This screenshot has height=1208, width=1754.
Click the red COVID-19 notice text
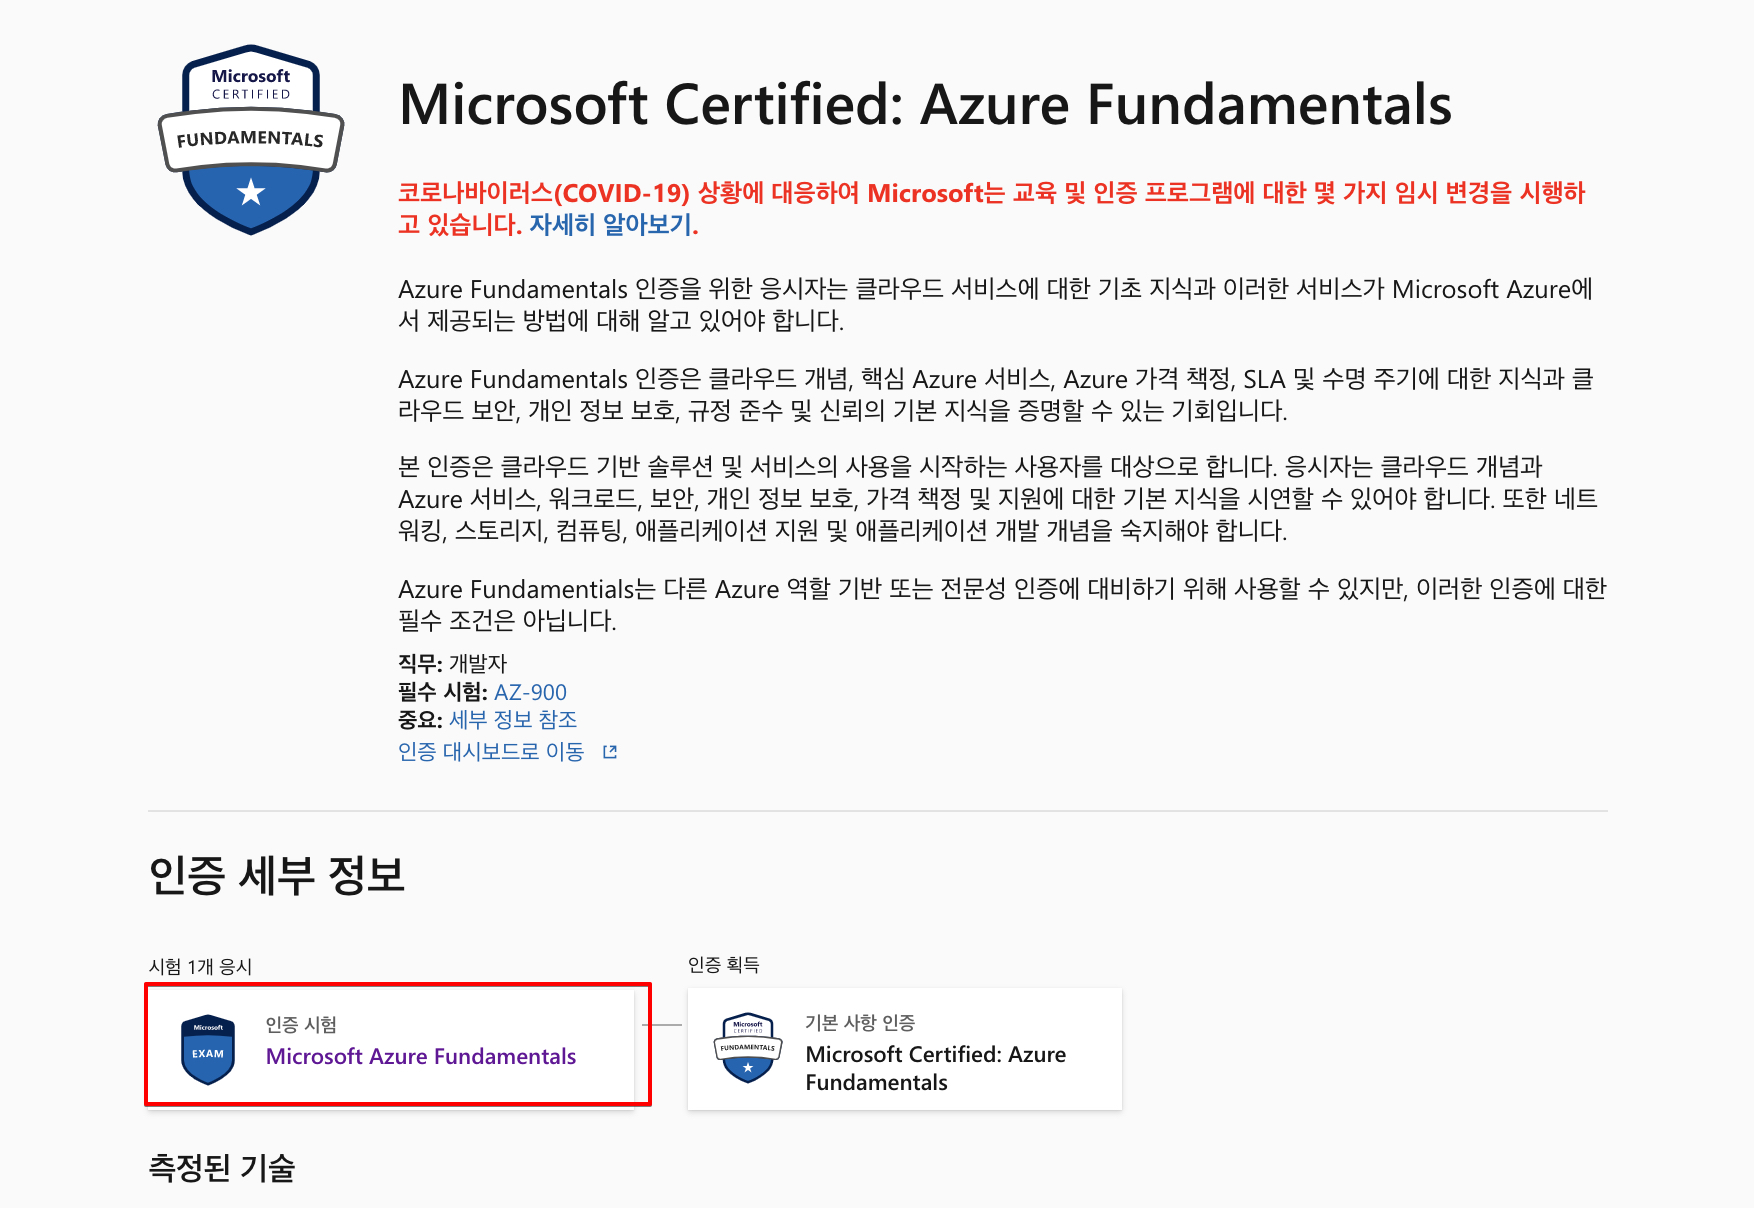[991, 207]
